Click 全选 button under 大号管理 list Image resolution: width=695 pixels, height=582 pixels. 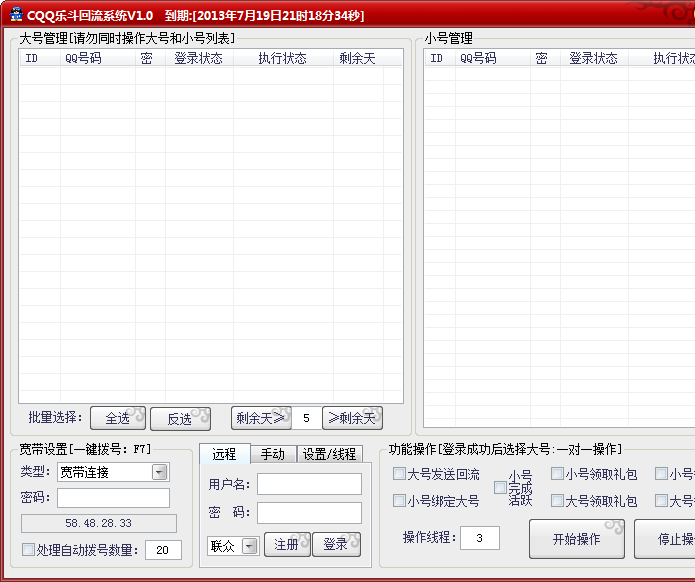coord(118,418)
